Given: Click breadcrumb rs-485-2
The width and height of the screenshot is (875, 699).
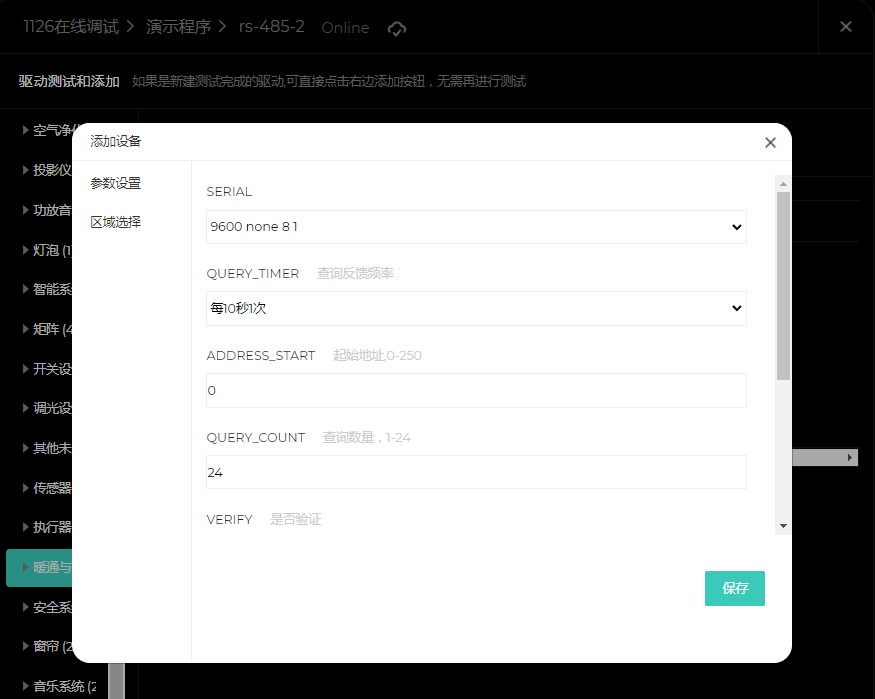Looking at the screenshot, I should 271,27.
